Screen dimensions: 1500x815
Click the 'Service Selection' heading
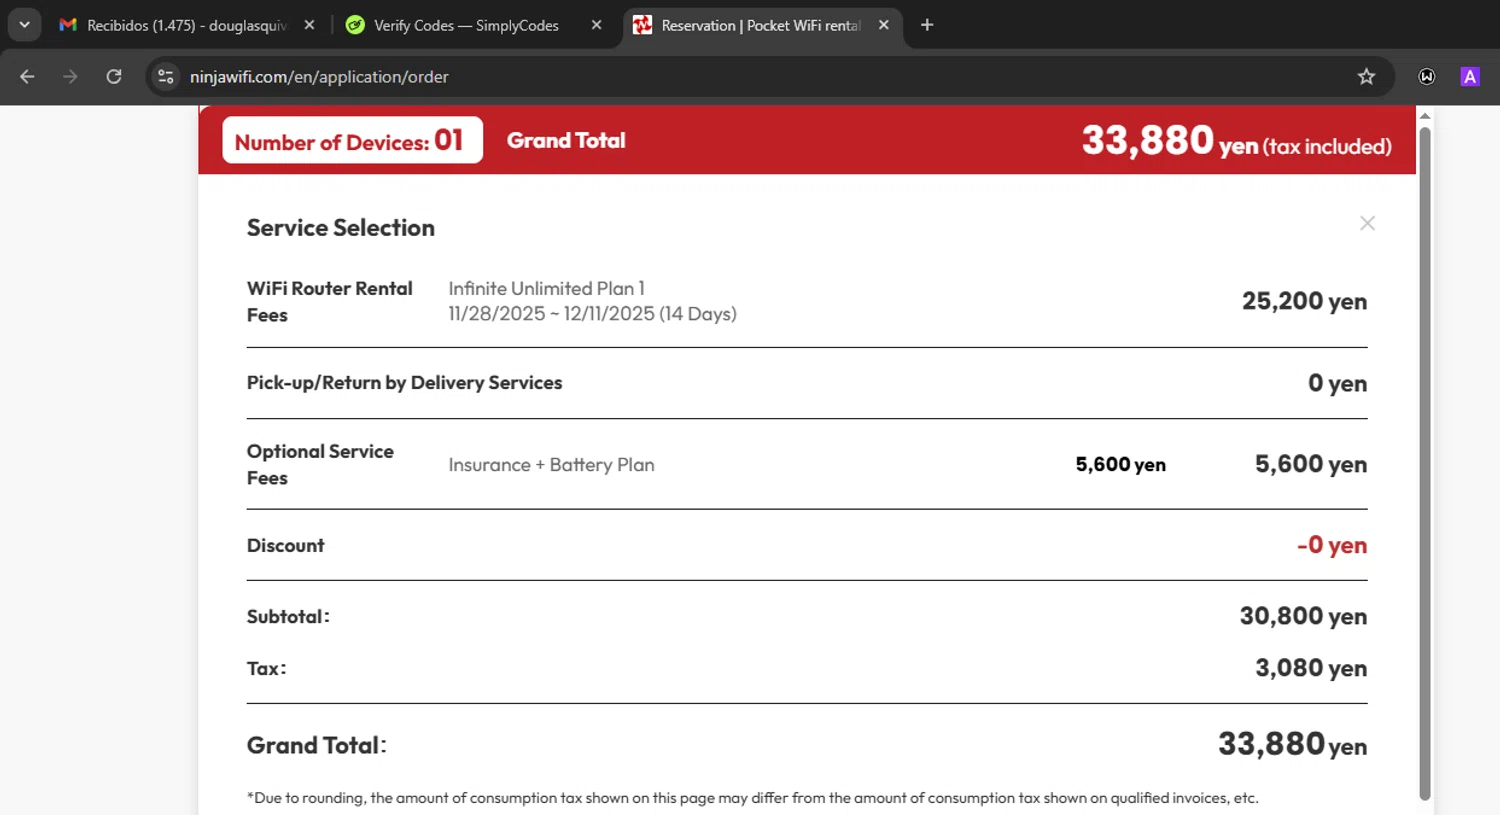pos(341,228)
